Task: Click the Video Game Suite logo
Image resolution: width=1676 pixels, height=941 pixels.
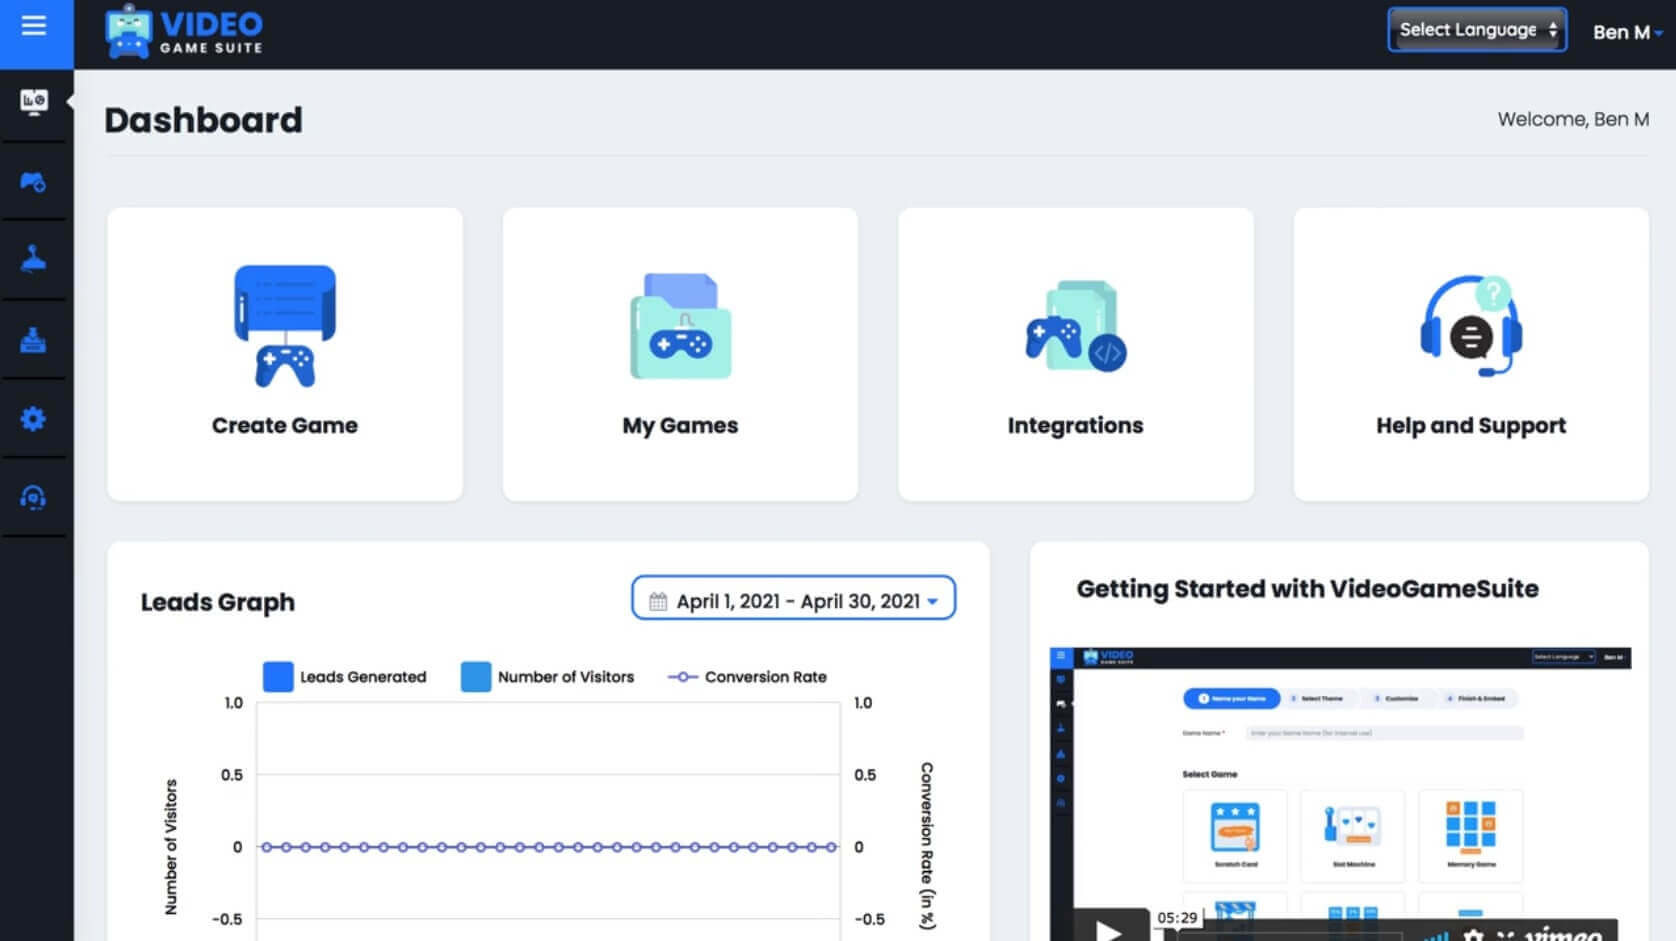Action: click(x=185, y=33)
